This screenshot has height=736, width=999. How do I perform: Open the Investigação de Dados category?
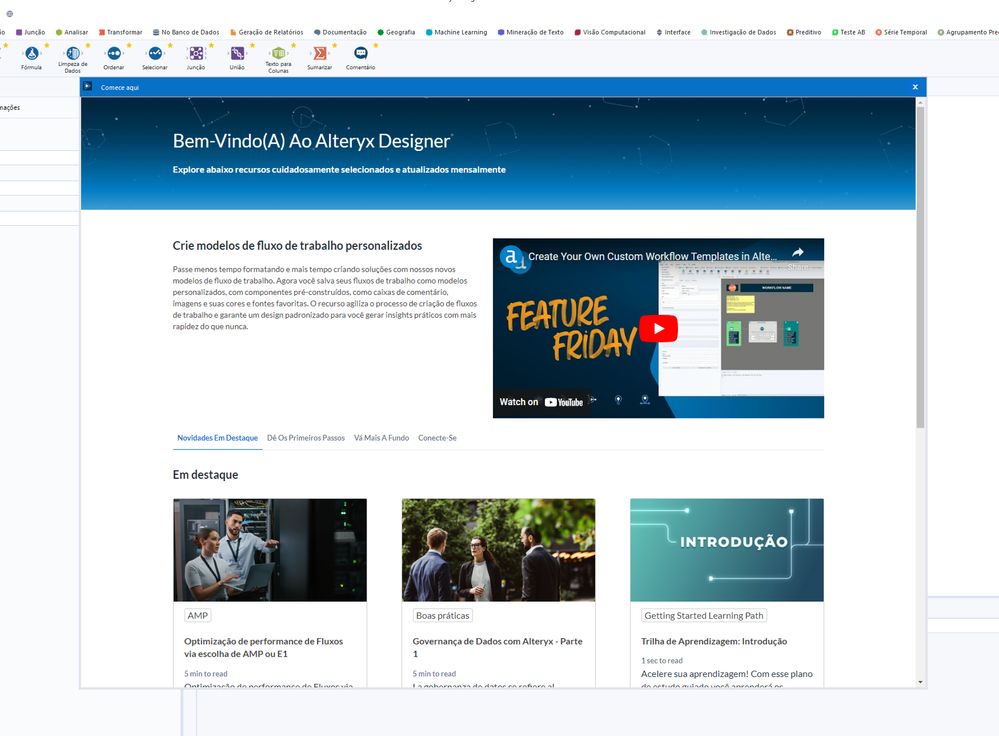click(739, 32)
